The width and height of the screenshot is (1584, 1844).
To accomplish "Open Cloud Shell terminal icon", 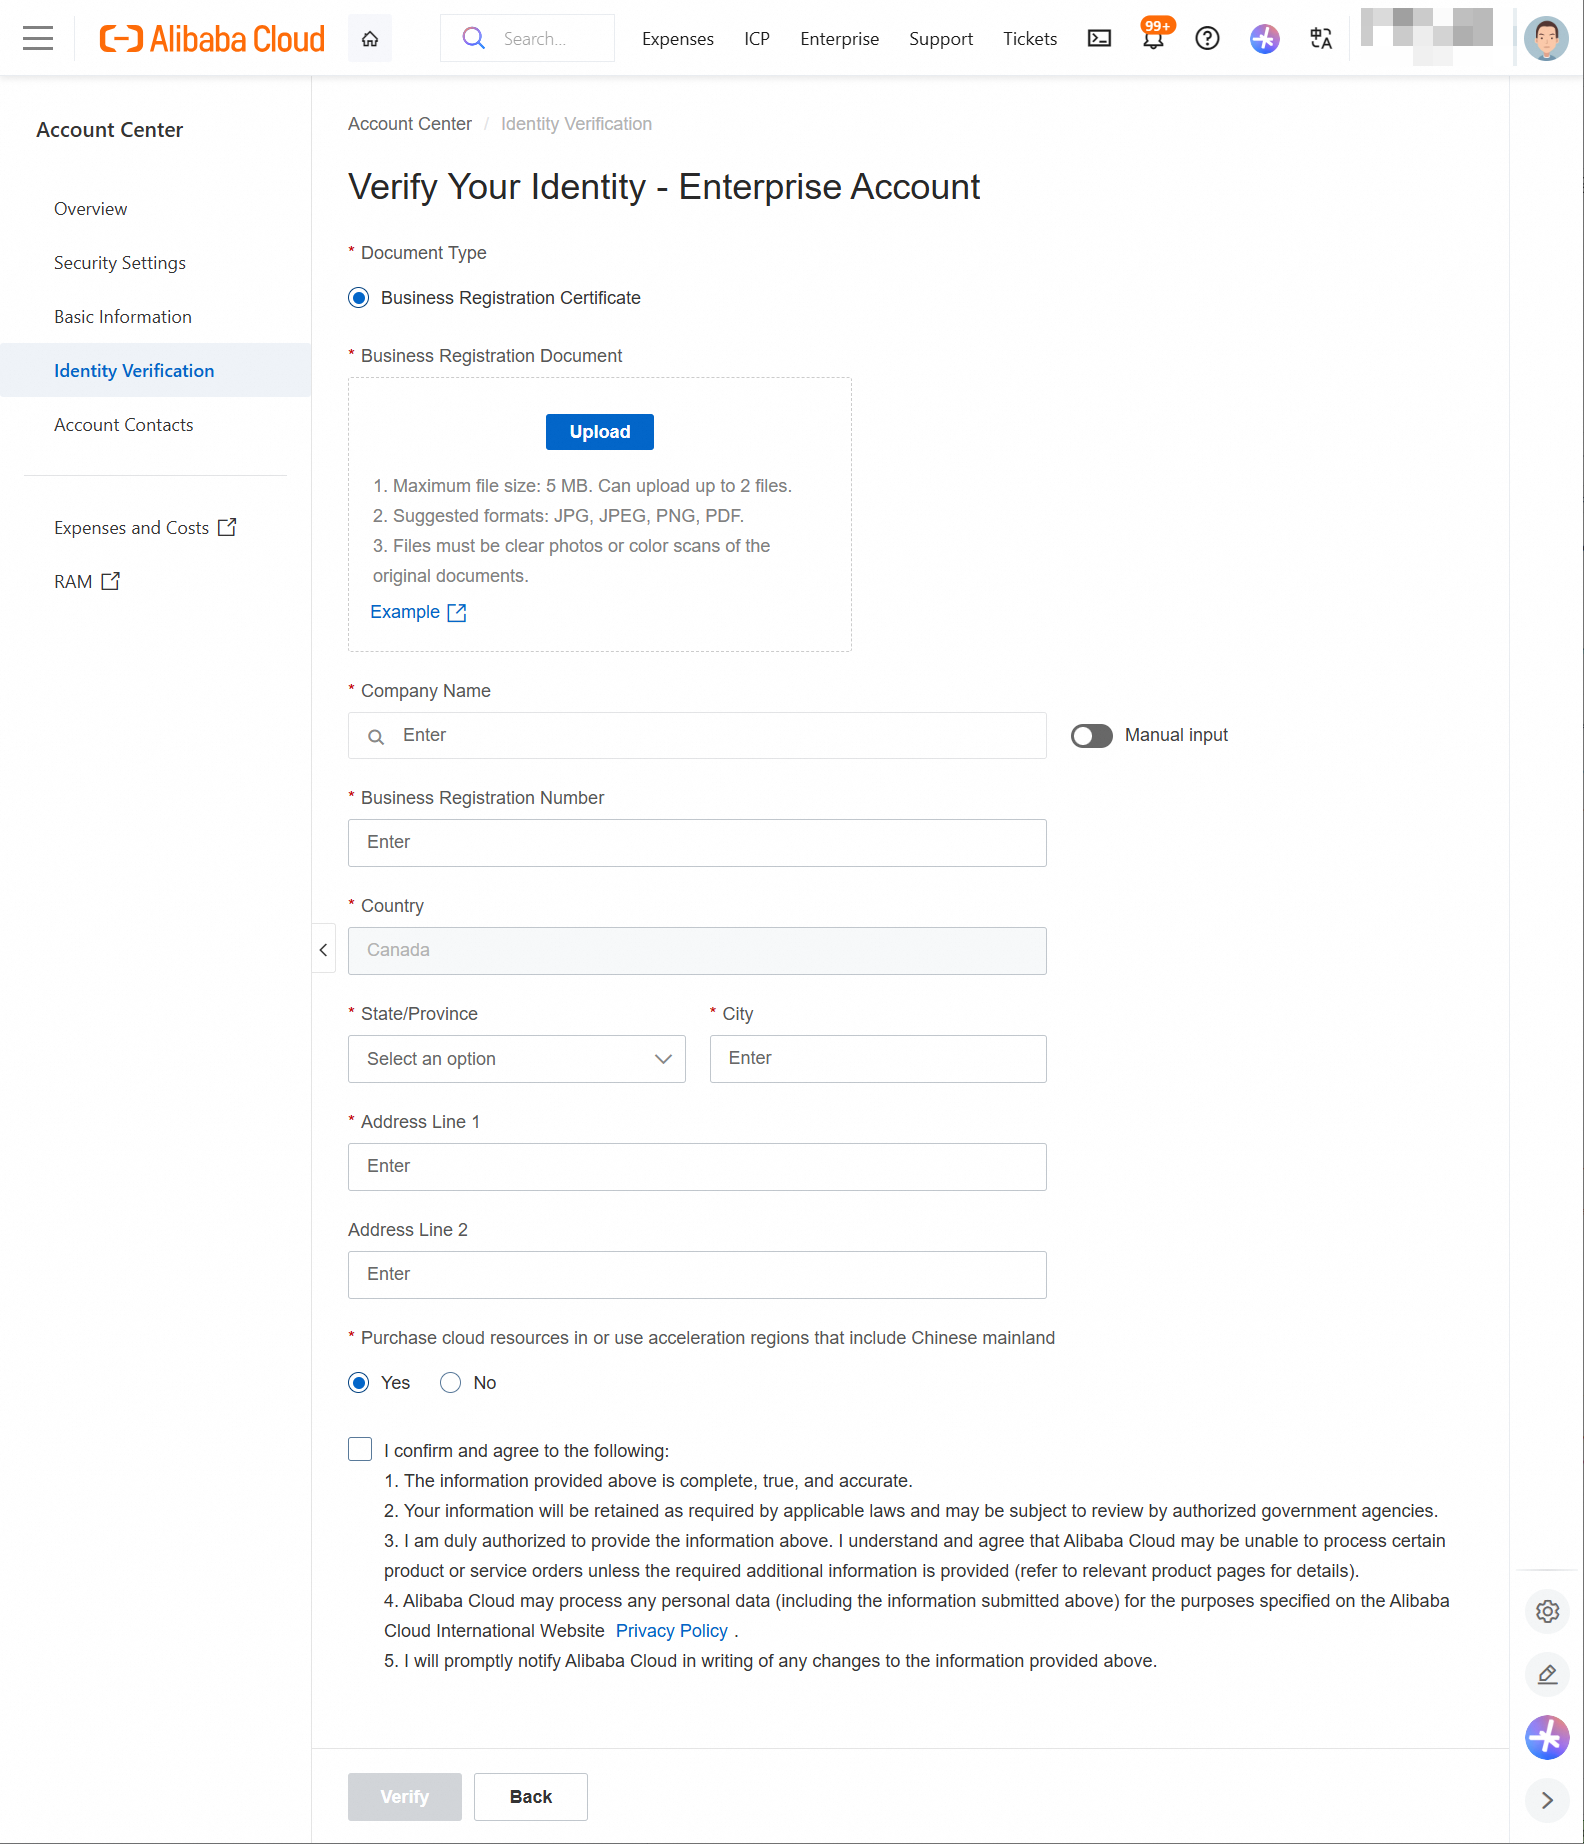I will pyautogui.click(x=1099, y=38).
